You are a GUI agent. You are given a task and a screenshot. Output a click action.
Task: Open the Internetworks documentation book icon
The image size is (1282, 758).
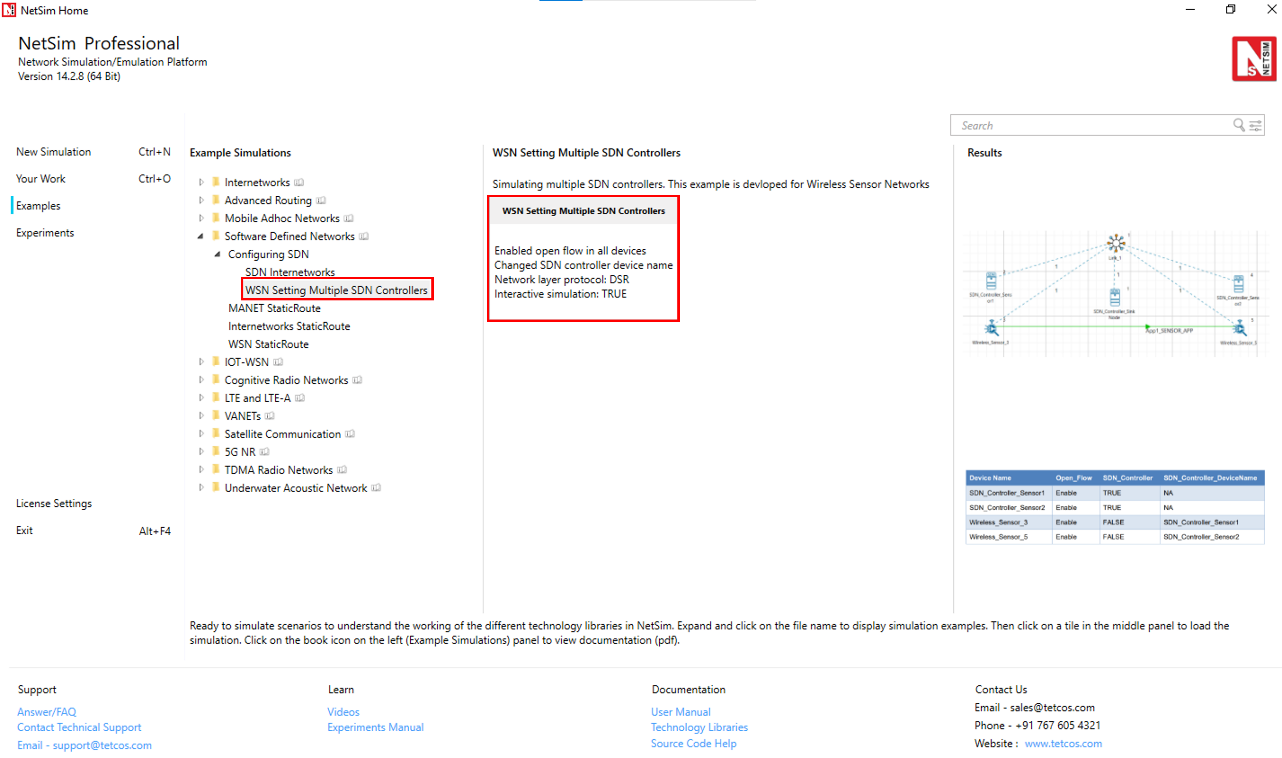(x=300, y=183)
